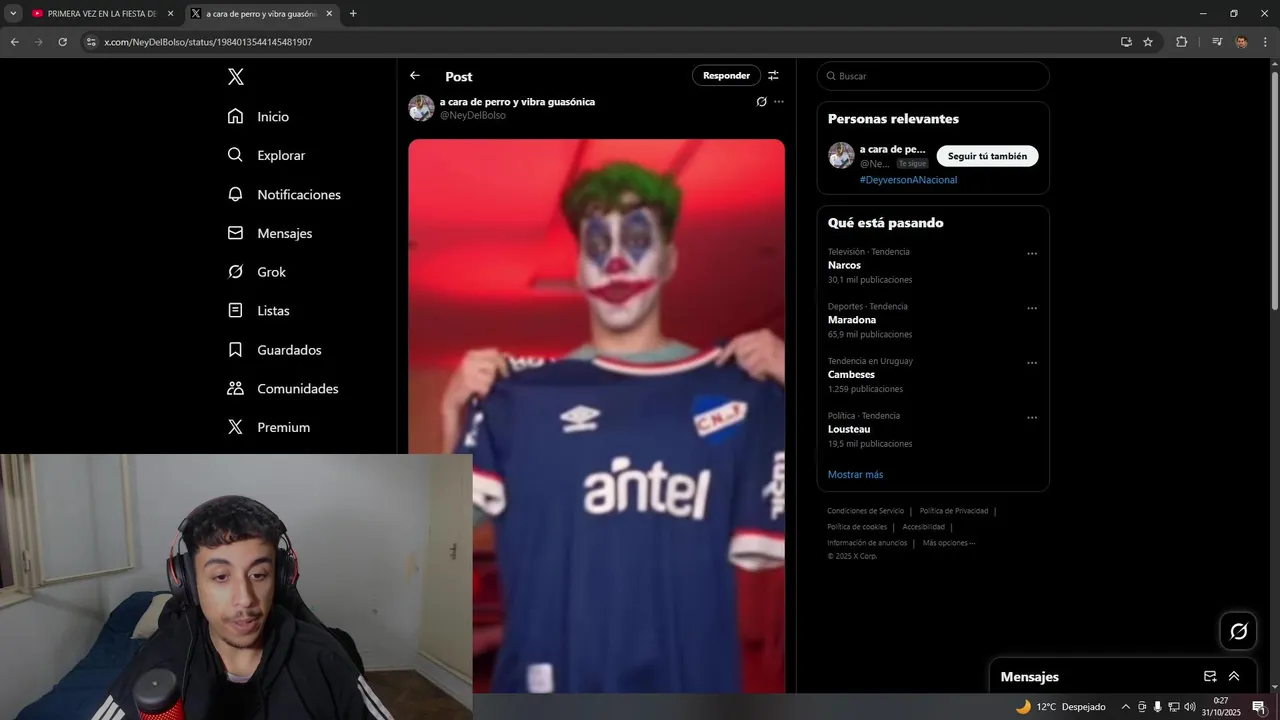Select the X post tab
The width and height of the screenshot is (1280, 720).
[261, 14]
